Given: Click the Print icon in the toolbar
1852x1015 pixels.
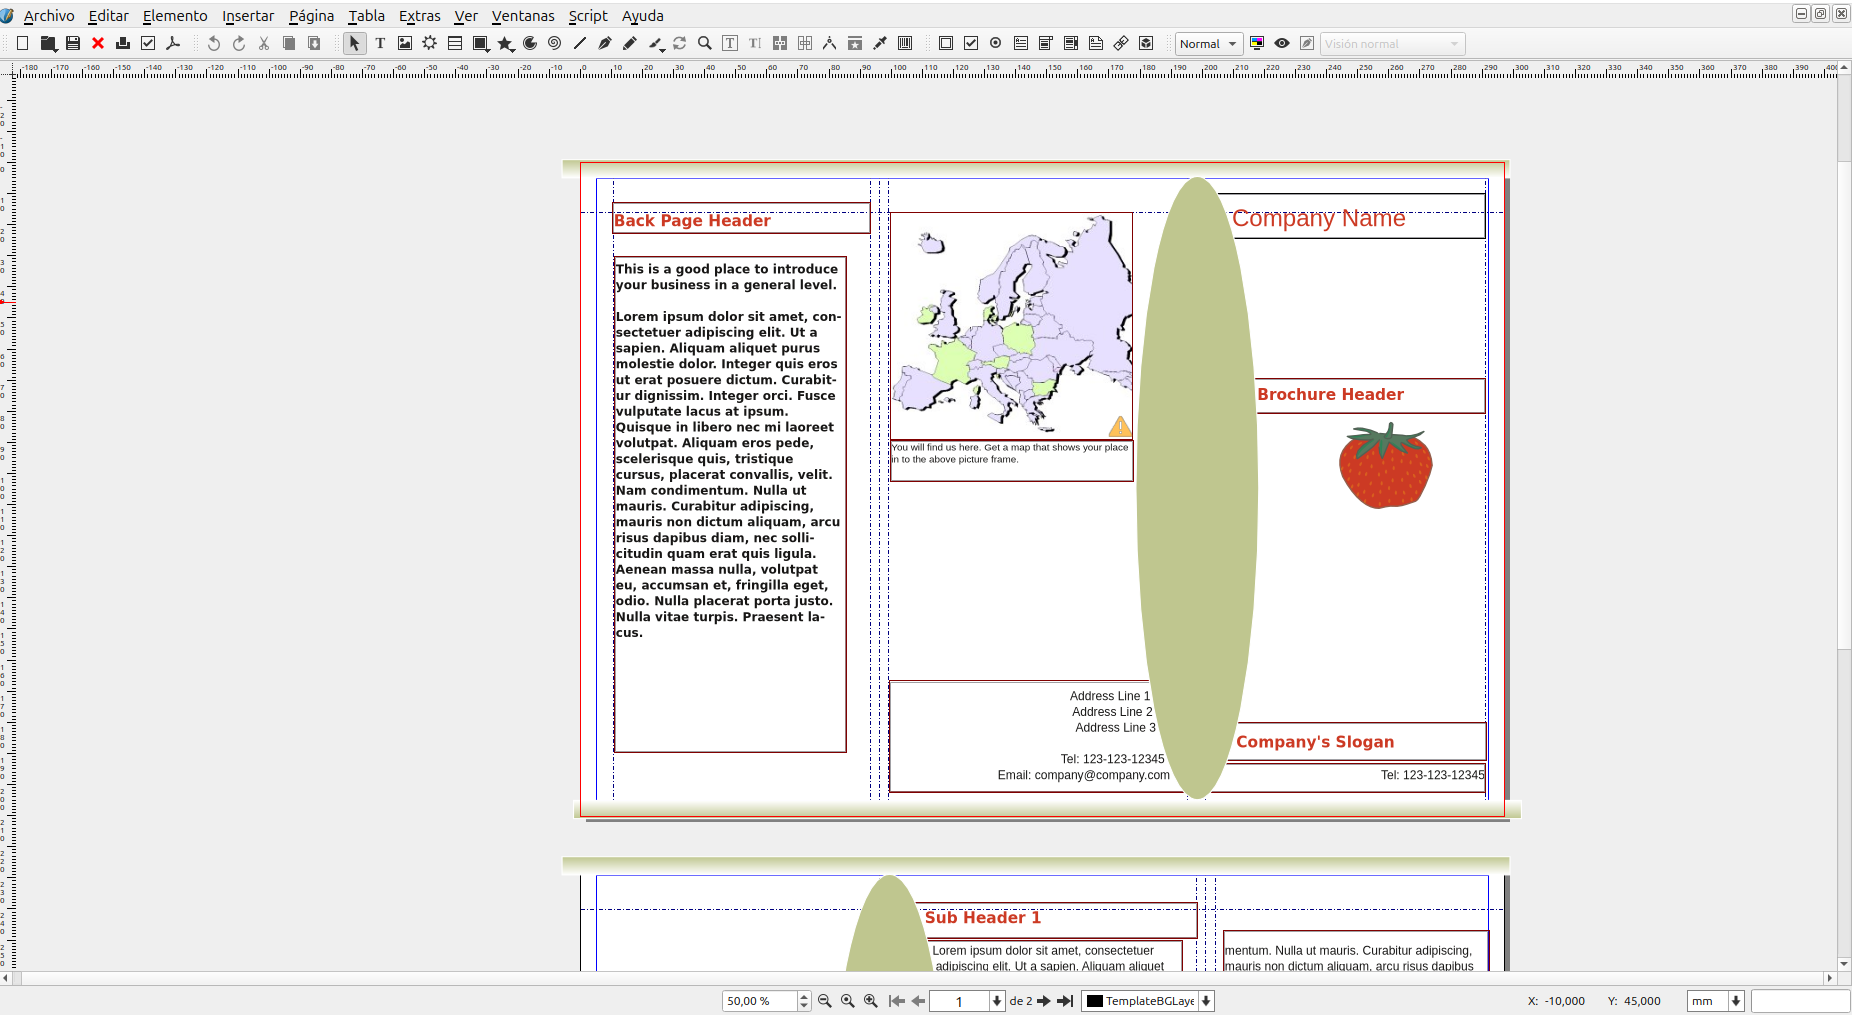Looking at the screenshot, I should [x=123, y=43].
